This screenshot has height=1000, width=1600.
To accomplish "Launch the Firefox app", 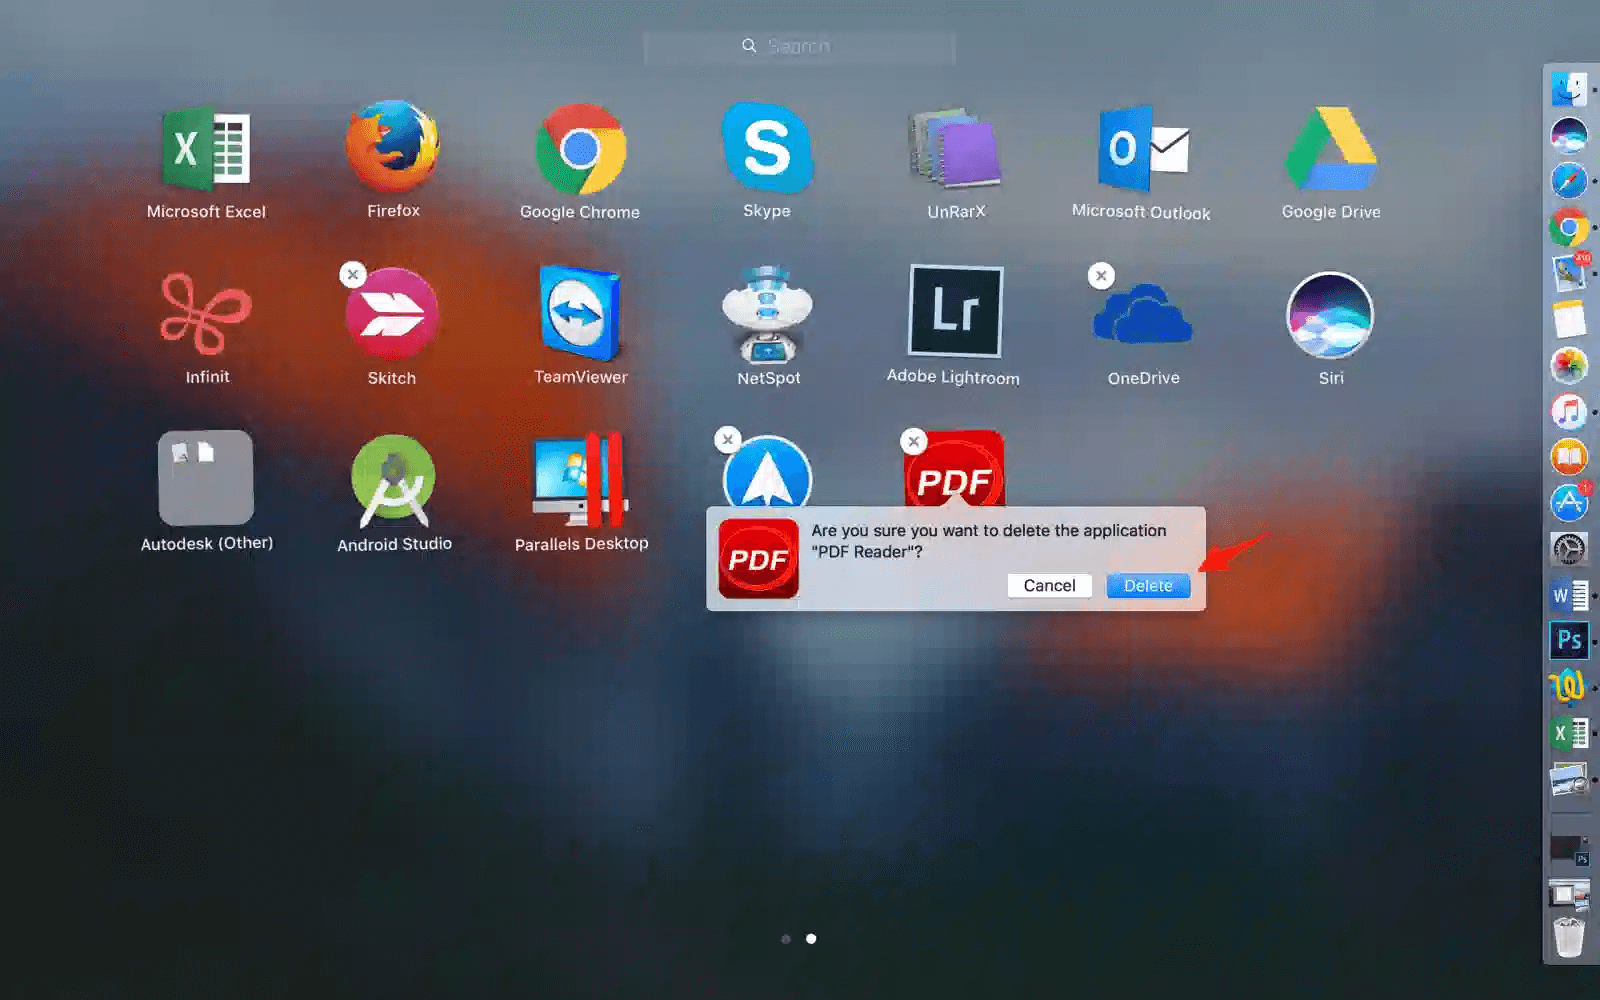I will tap(393, 146).
